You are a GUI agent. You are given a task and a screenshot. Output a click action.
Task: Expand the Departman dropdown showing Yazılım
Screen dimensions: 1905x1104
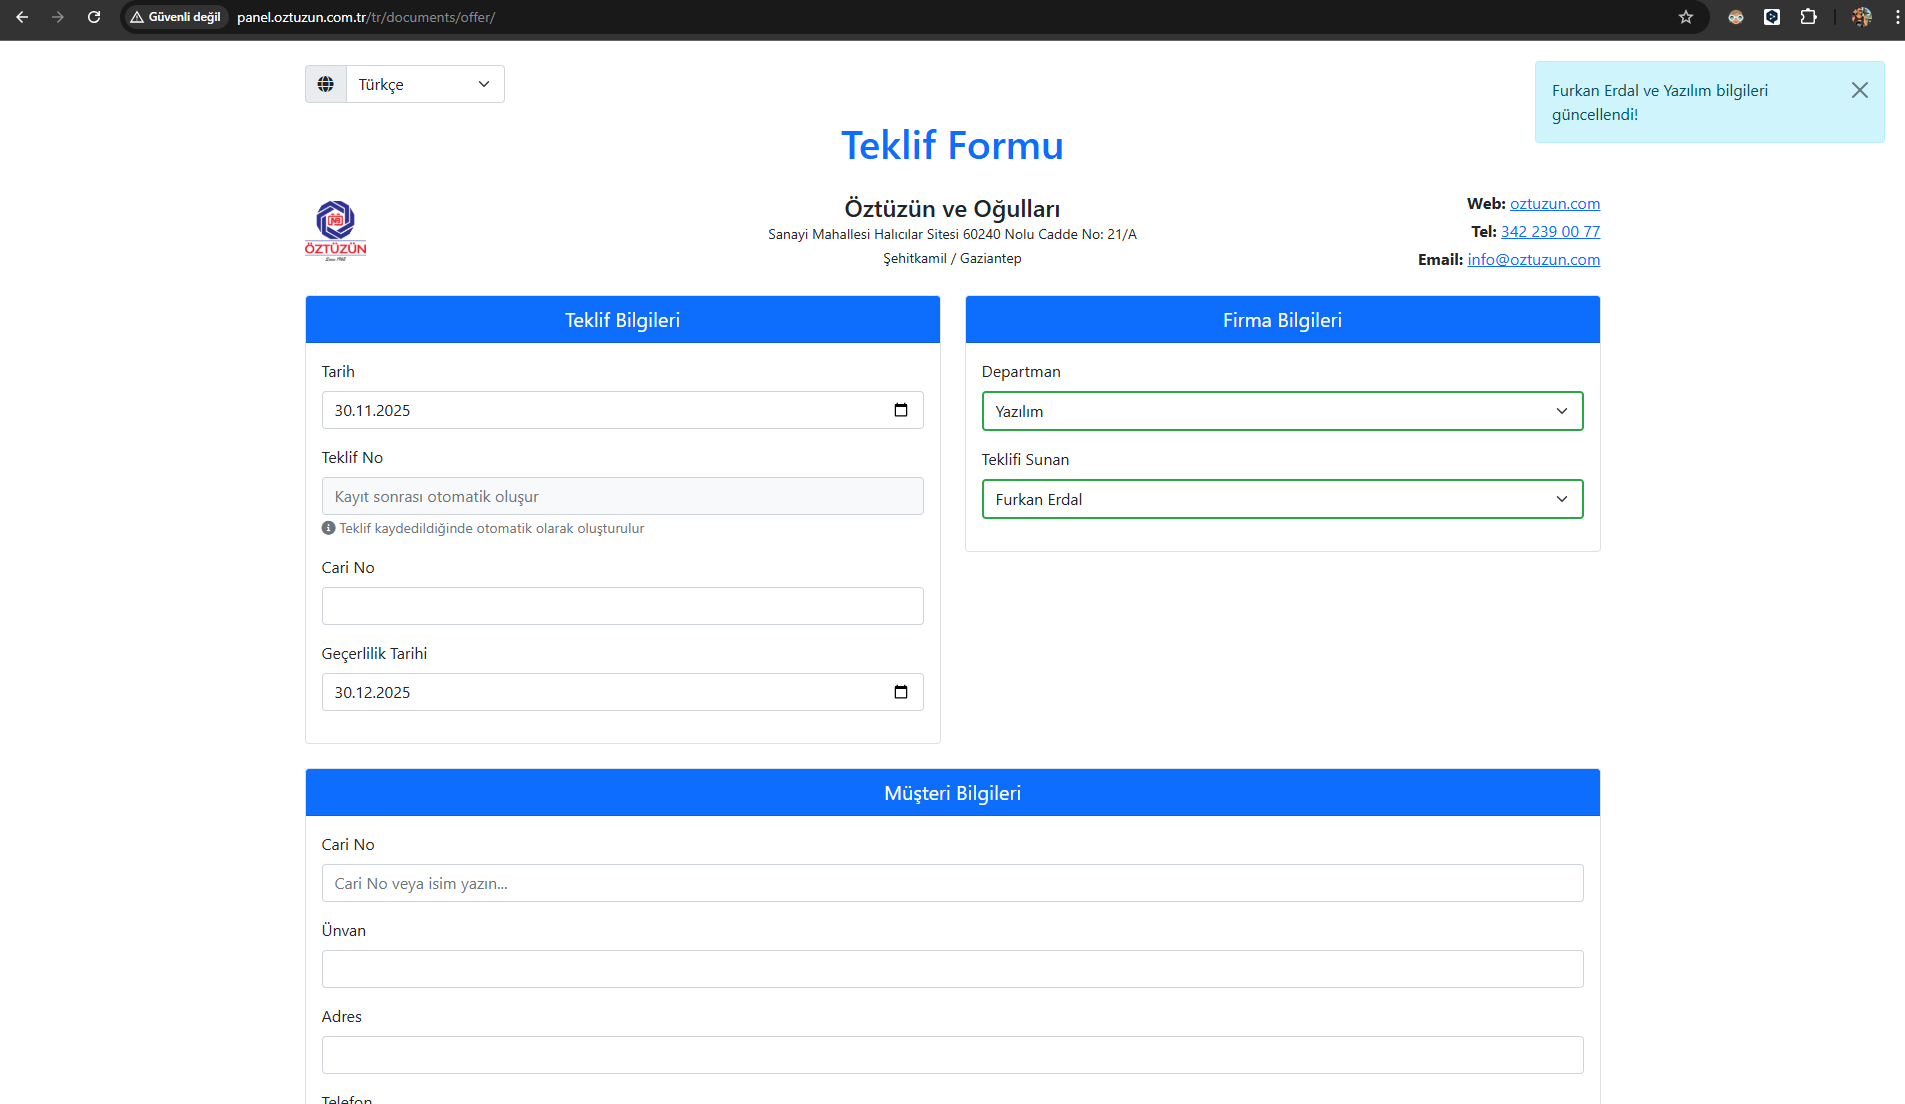pyautogui.click(x=1282, y=411)
